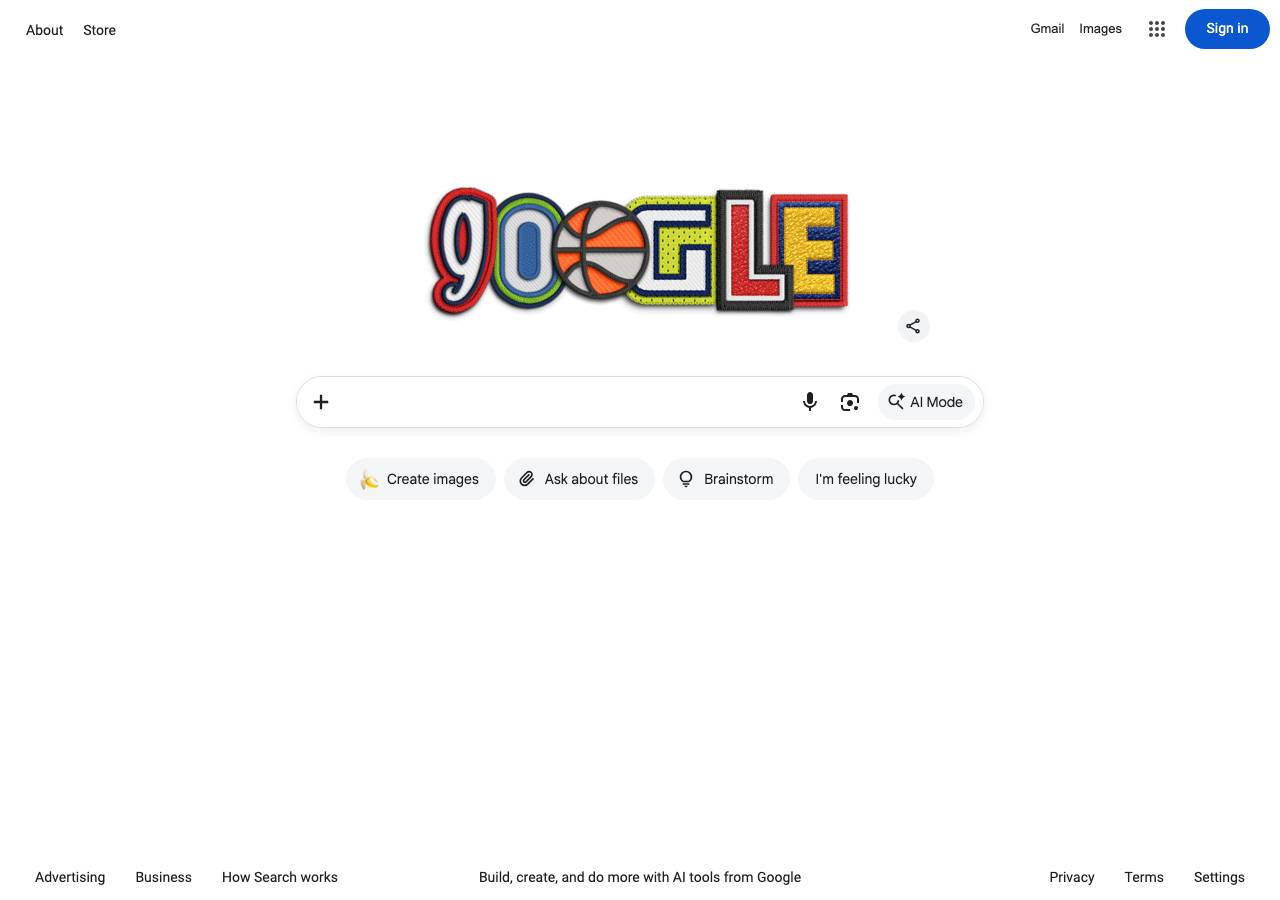
Task: Open How Search works page
Action: click(280, 877)
